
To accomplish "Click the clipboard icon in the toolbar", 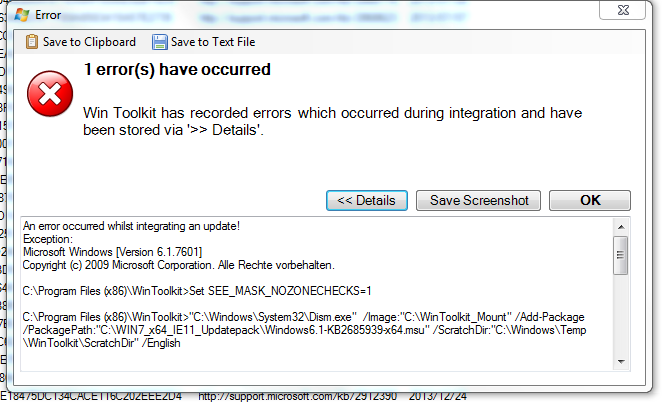I will (x=32, y=42).
